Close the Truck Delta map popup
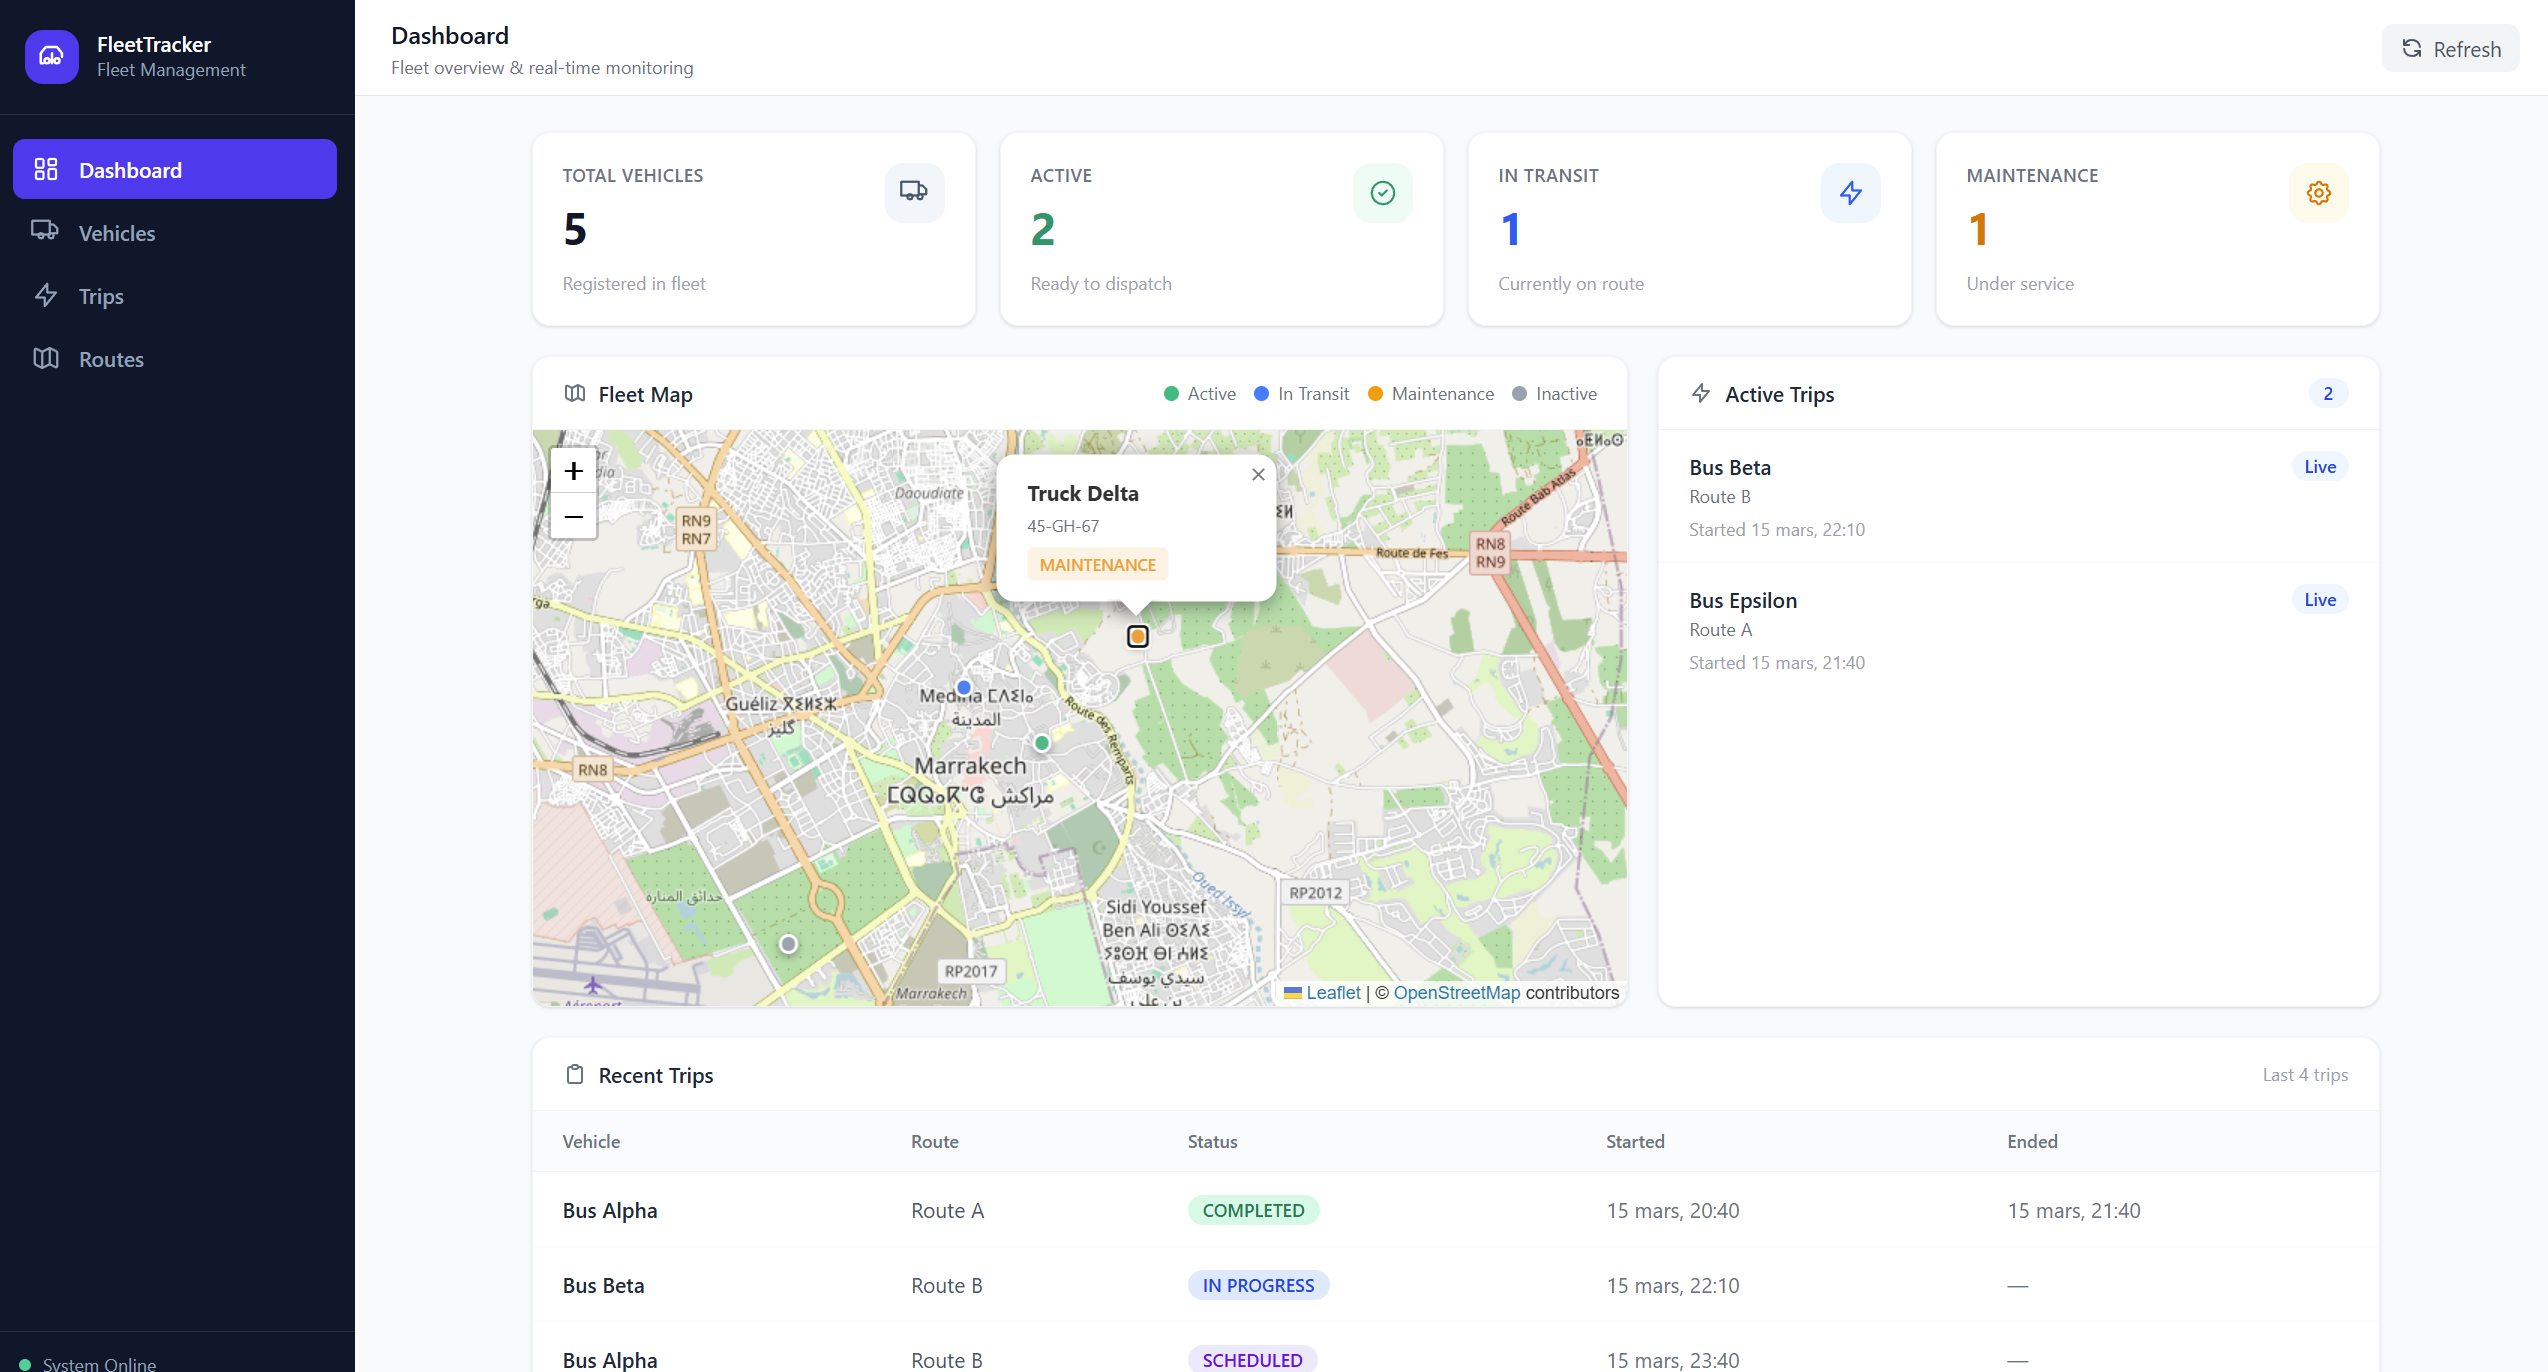This screenshot has height=1372, width=2548. coord(1258,474)
